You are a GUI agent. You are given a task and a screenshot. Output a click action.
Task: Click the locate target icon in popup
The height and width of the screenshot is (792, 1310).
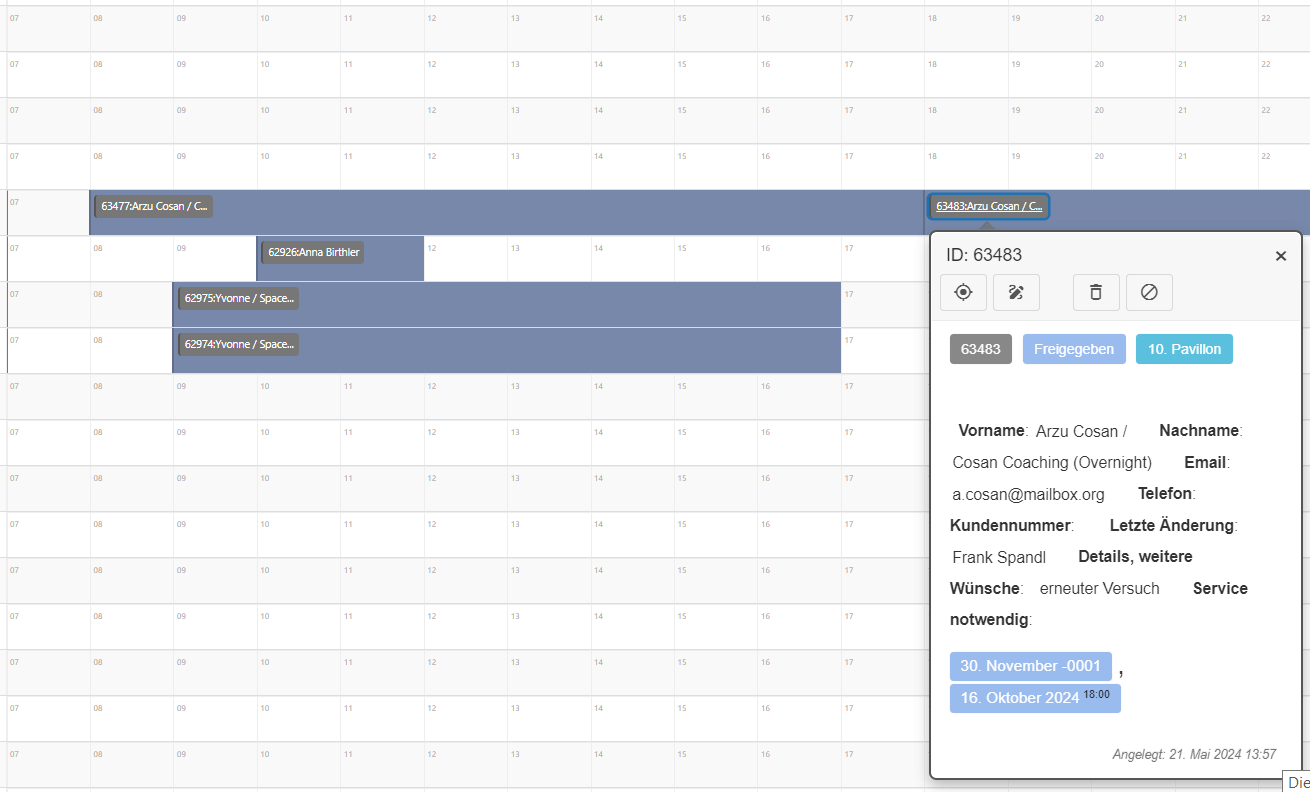pos(963,292)
